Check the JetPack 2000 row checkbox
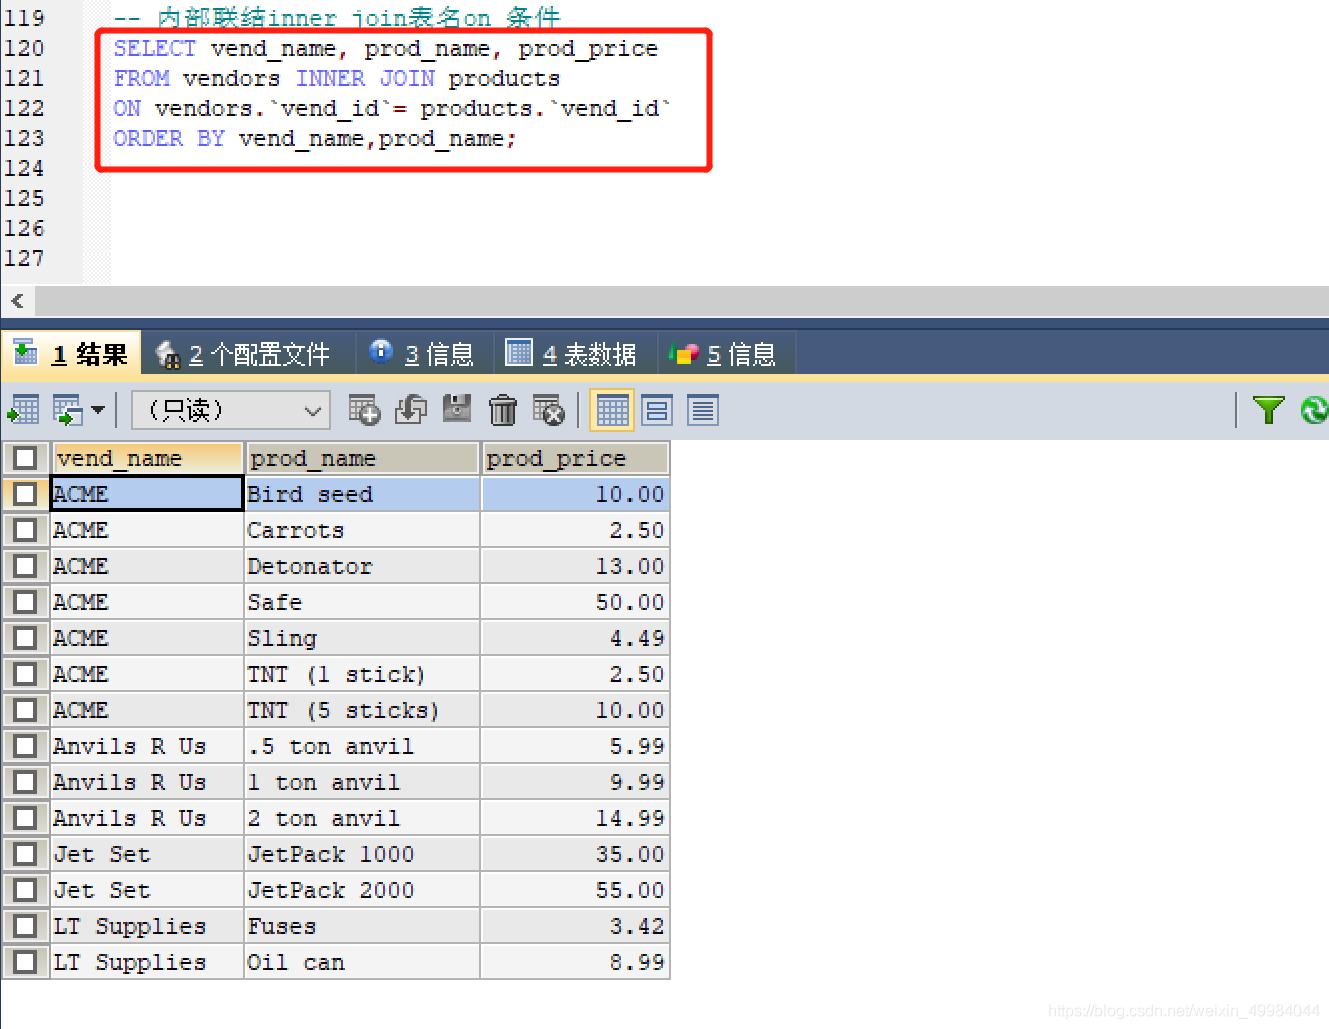This screenshot has width=1329, height=1029. (x=25, y=890)
